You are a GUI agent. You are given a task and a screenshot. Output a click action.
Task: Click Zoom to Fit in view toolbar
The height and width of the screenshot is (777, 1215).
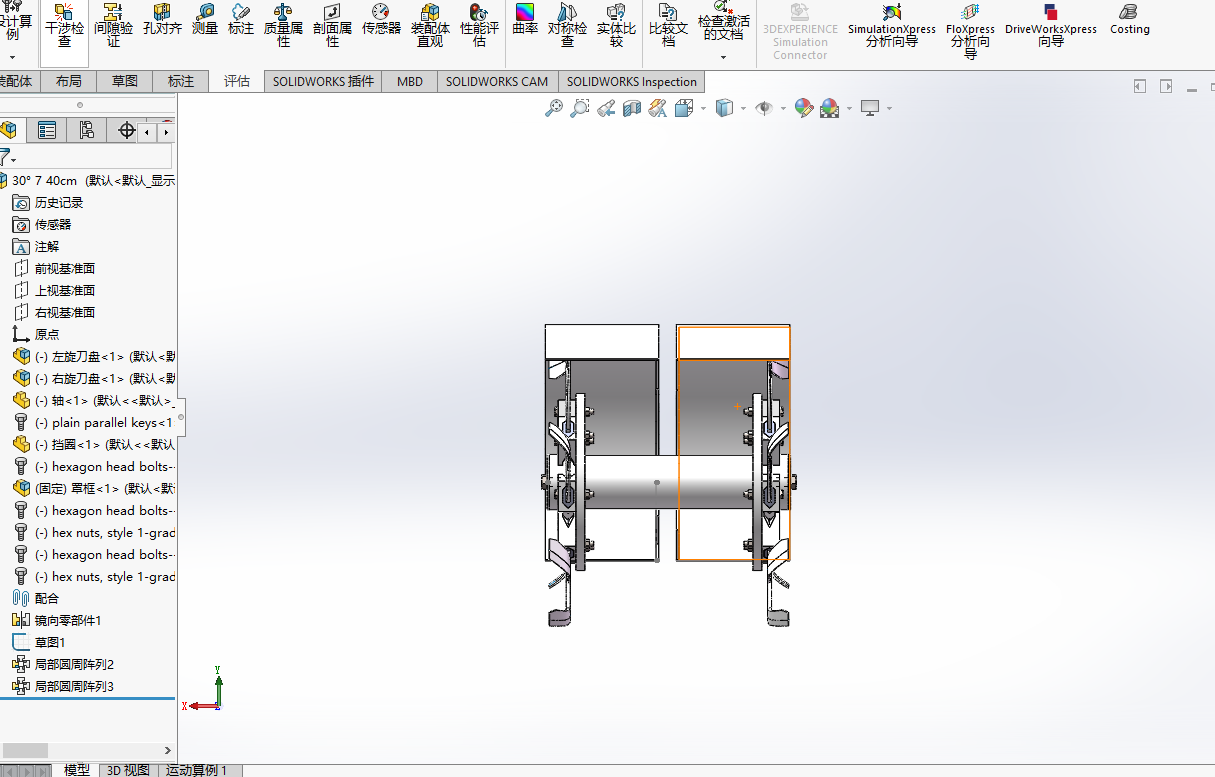554,108
